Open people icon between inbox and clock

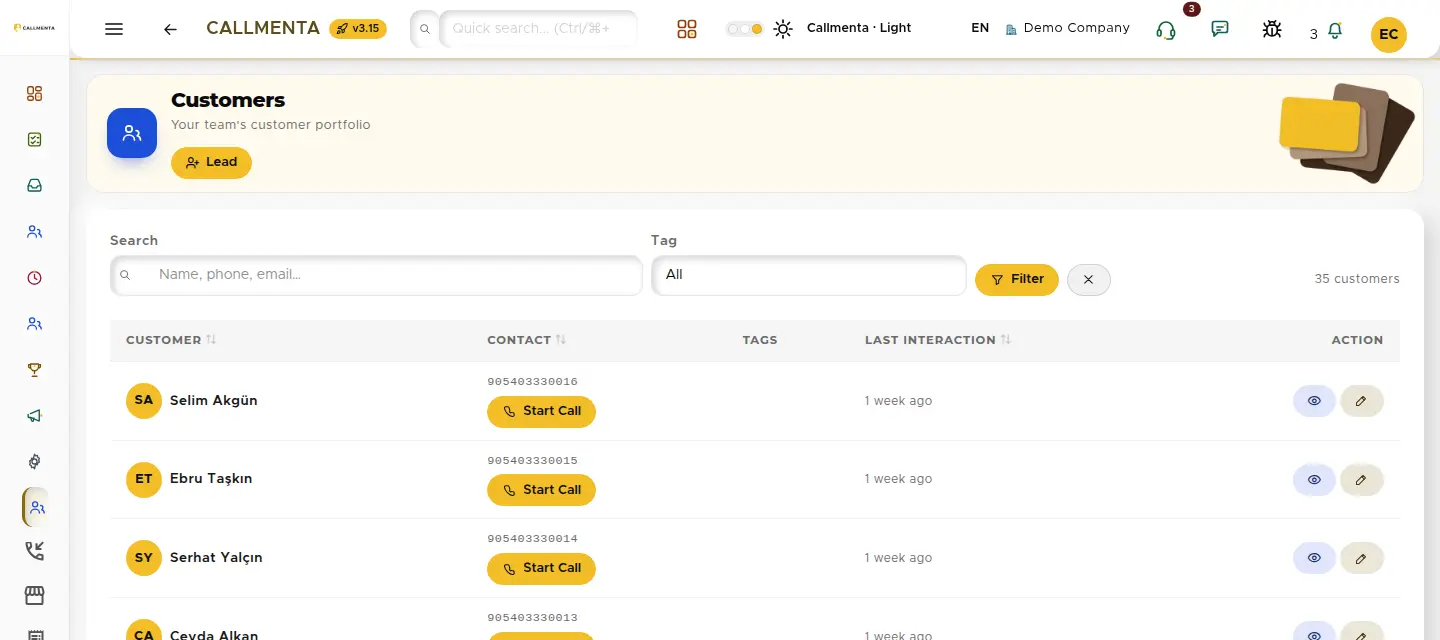click(35, 232)
